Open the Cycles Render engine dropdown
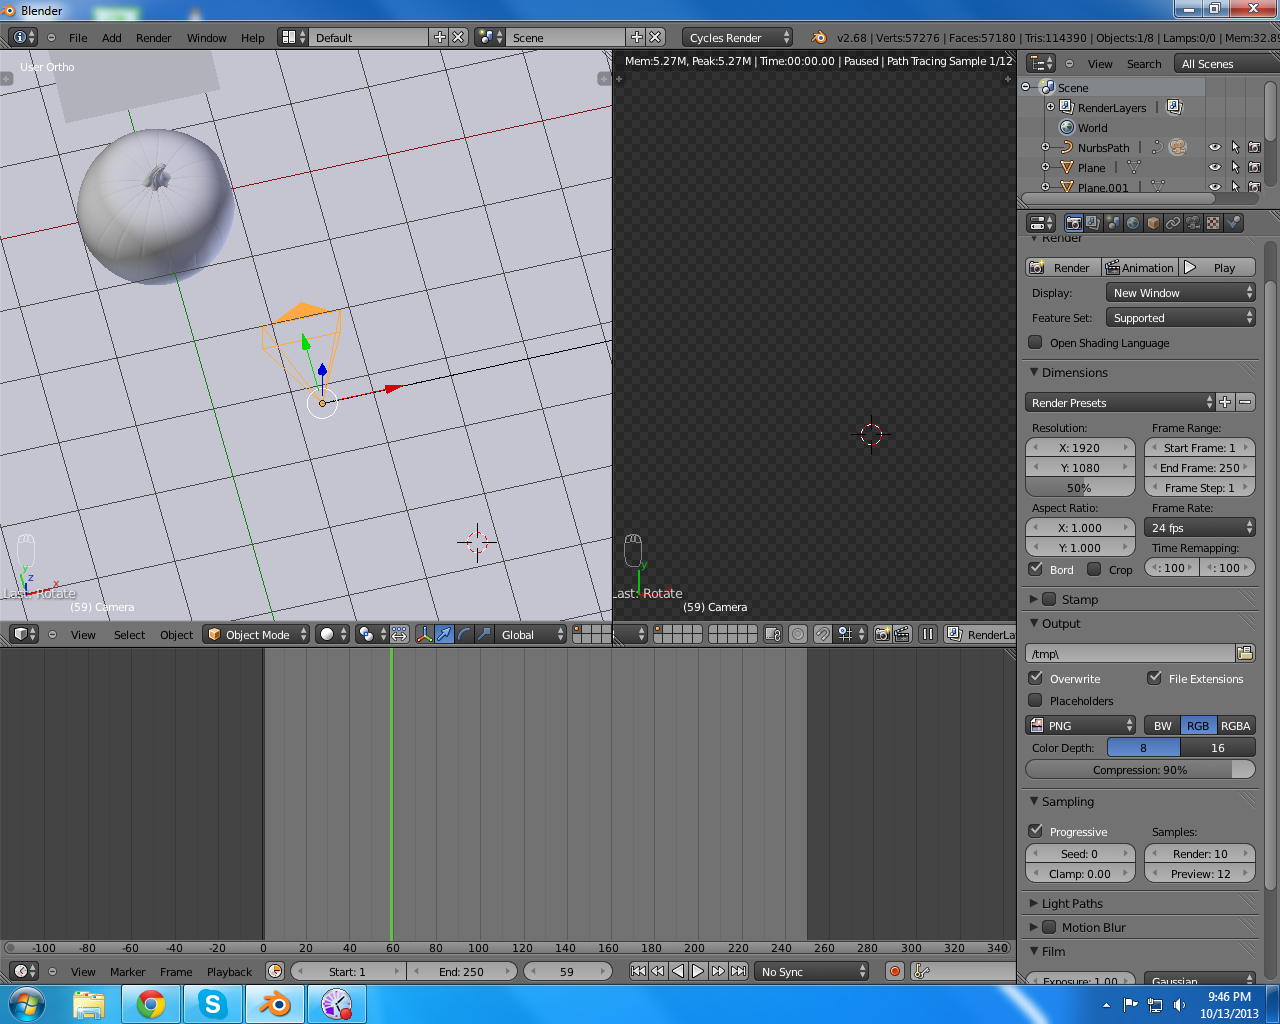1280x1024 pixels. pyautogui.click(x=738, y=37)
